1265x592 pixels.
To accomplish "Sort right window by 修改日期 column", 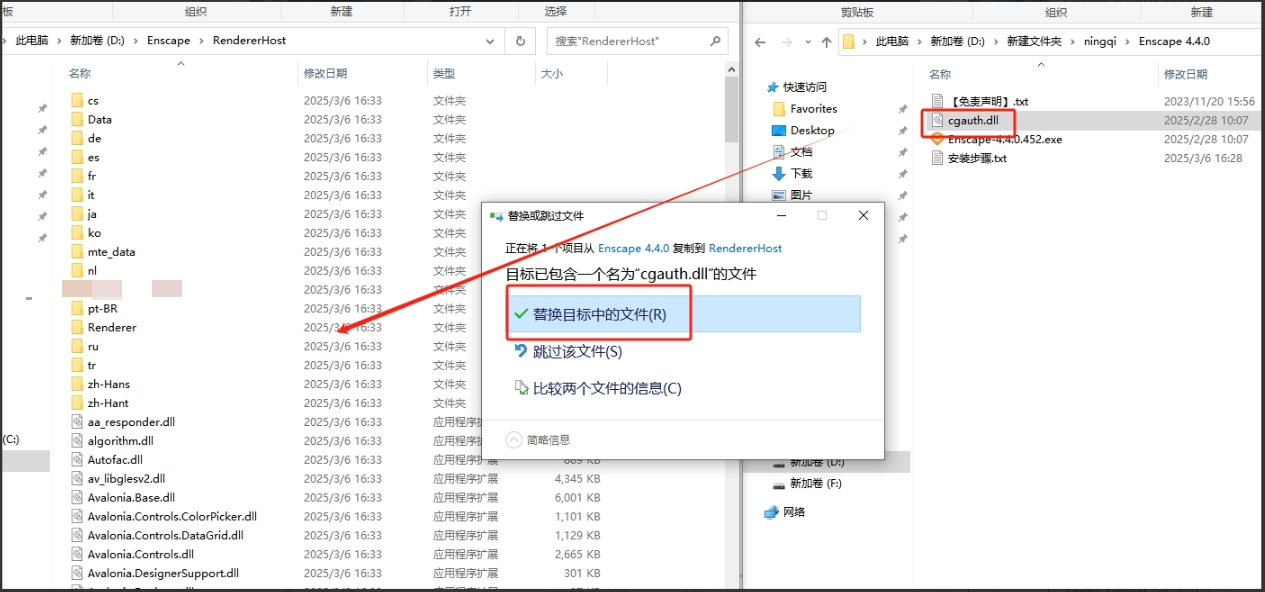I will click(1186, 74).
